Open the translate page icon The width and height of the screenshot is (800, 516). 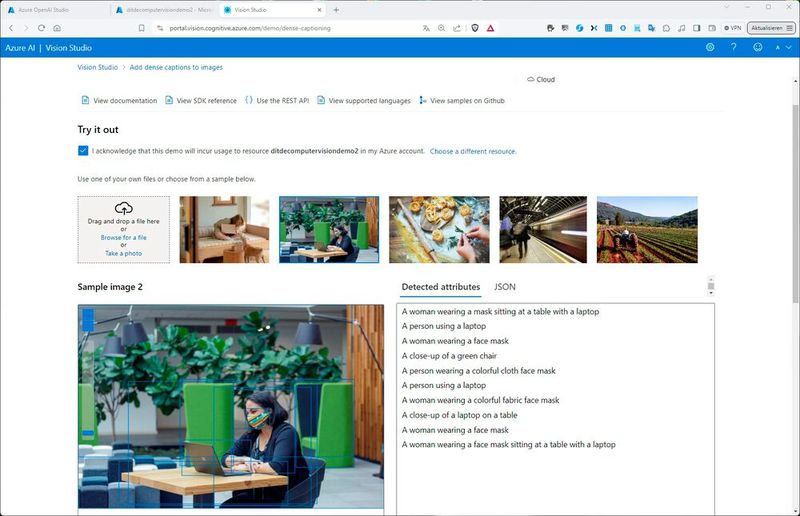point(426,28)
